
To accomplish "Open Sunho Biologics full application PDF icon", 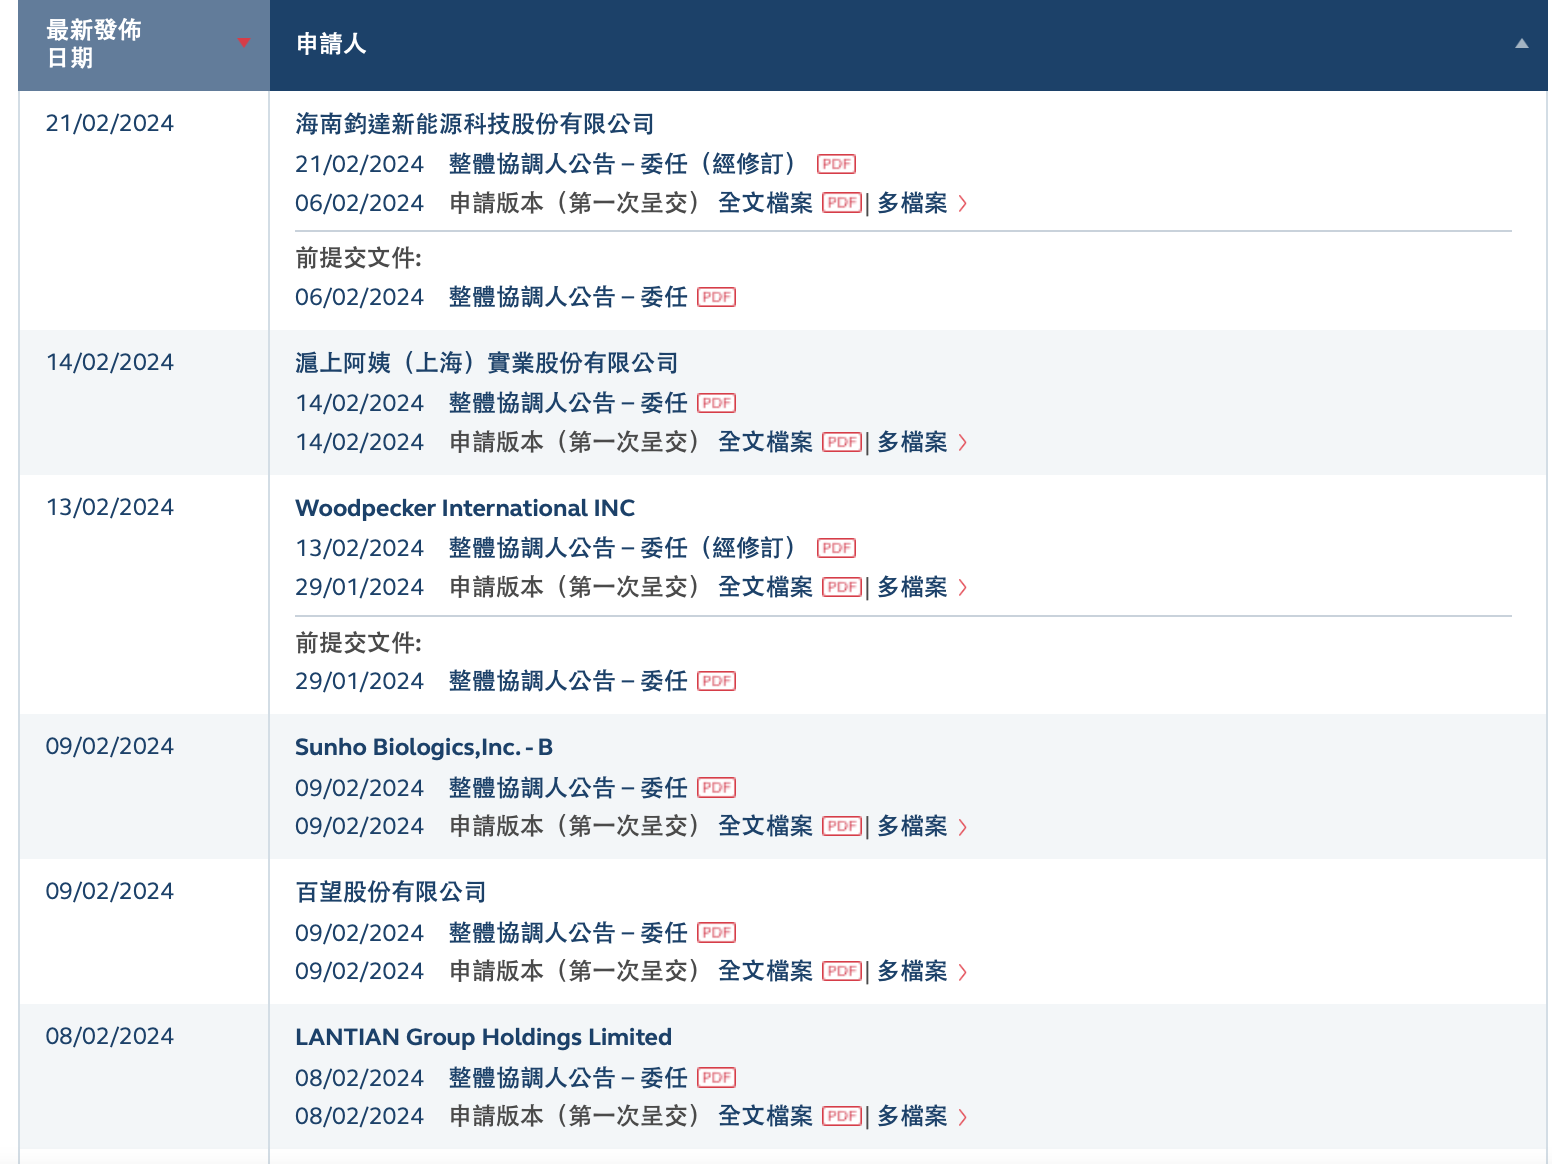I will pos(842,826).
